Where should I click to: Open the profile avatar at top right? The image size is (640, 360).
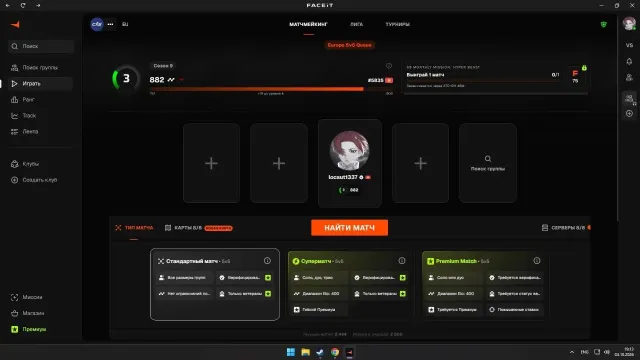(x=629, y=23)
